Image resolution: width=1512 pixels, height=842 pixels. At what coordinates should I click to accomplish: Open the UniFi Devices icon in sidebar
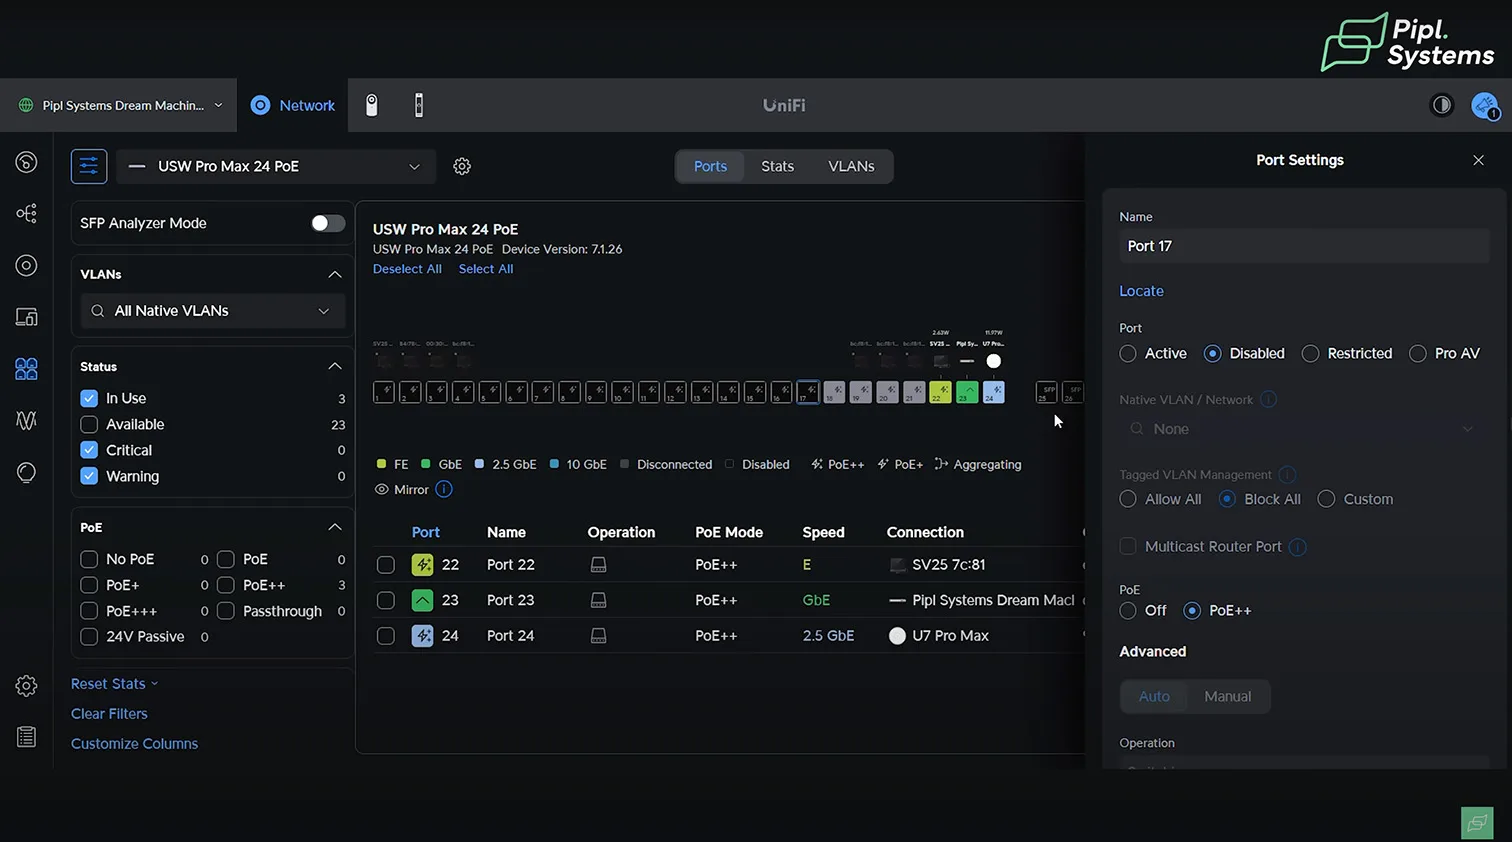tap(27, 265)
